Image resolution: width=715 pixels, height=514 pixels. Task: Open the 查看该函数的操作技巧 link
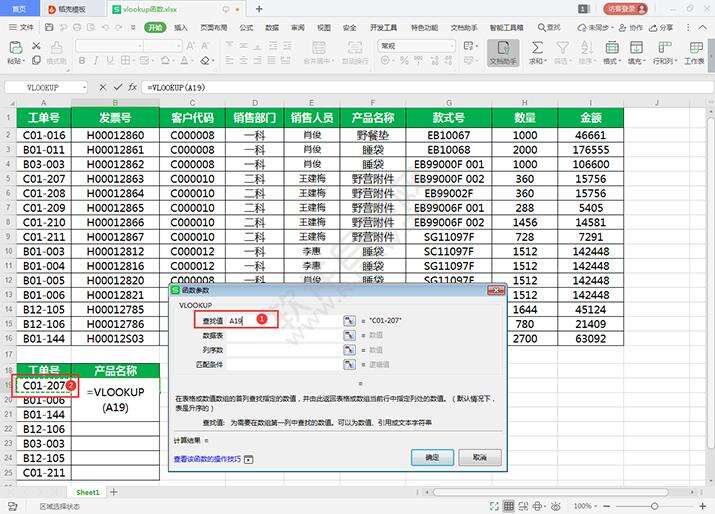(x=208, y=459)
